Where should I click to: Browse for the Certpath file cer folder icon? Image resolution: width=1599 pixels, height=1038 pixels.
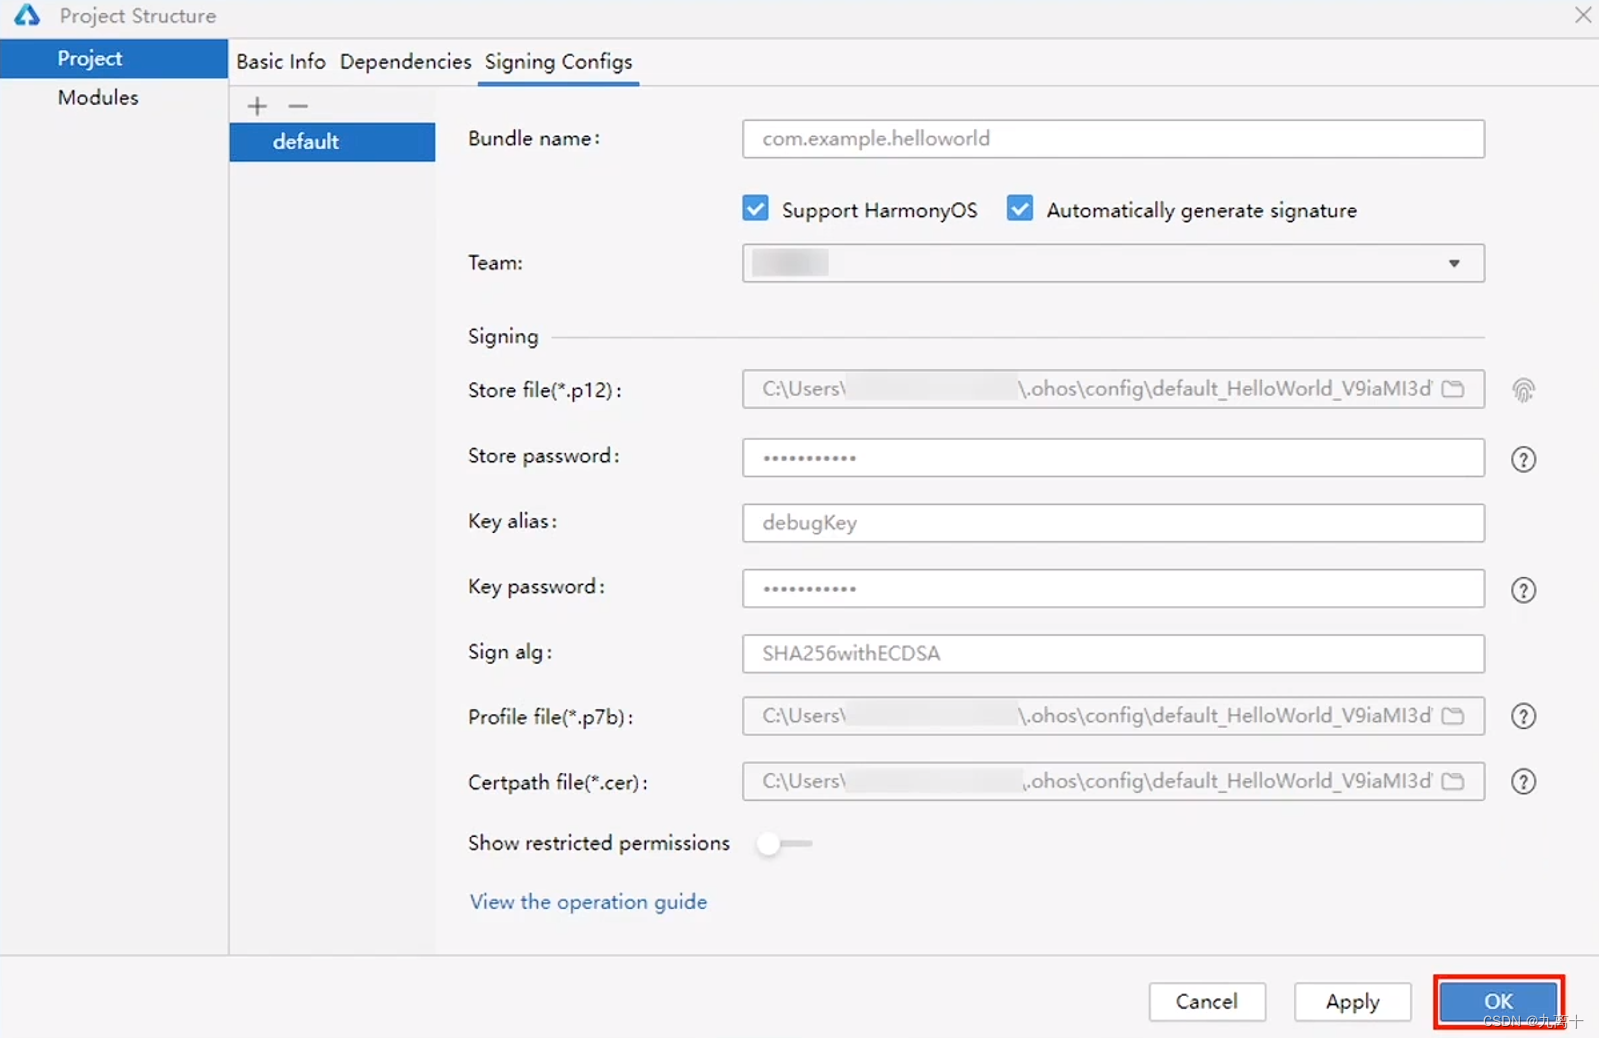coord(1453,781)
